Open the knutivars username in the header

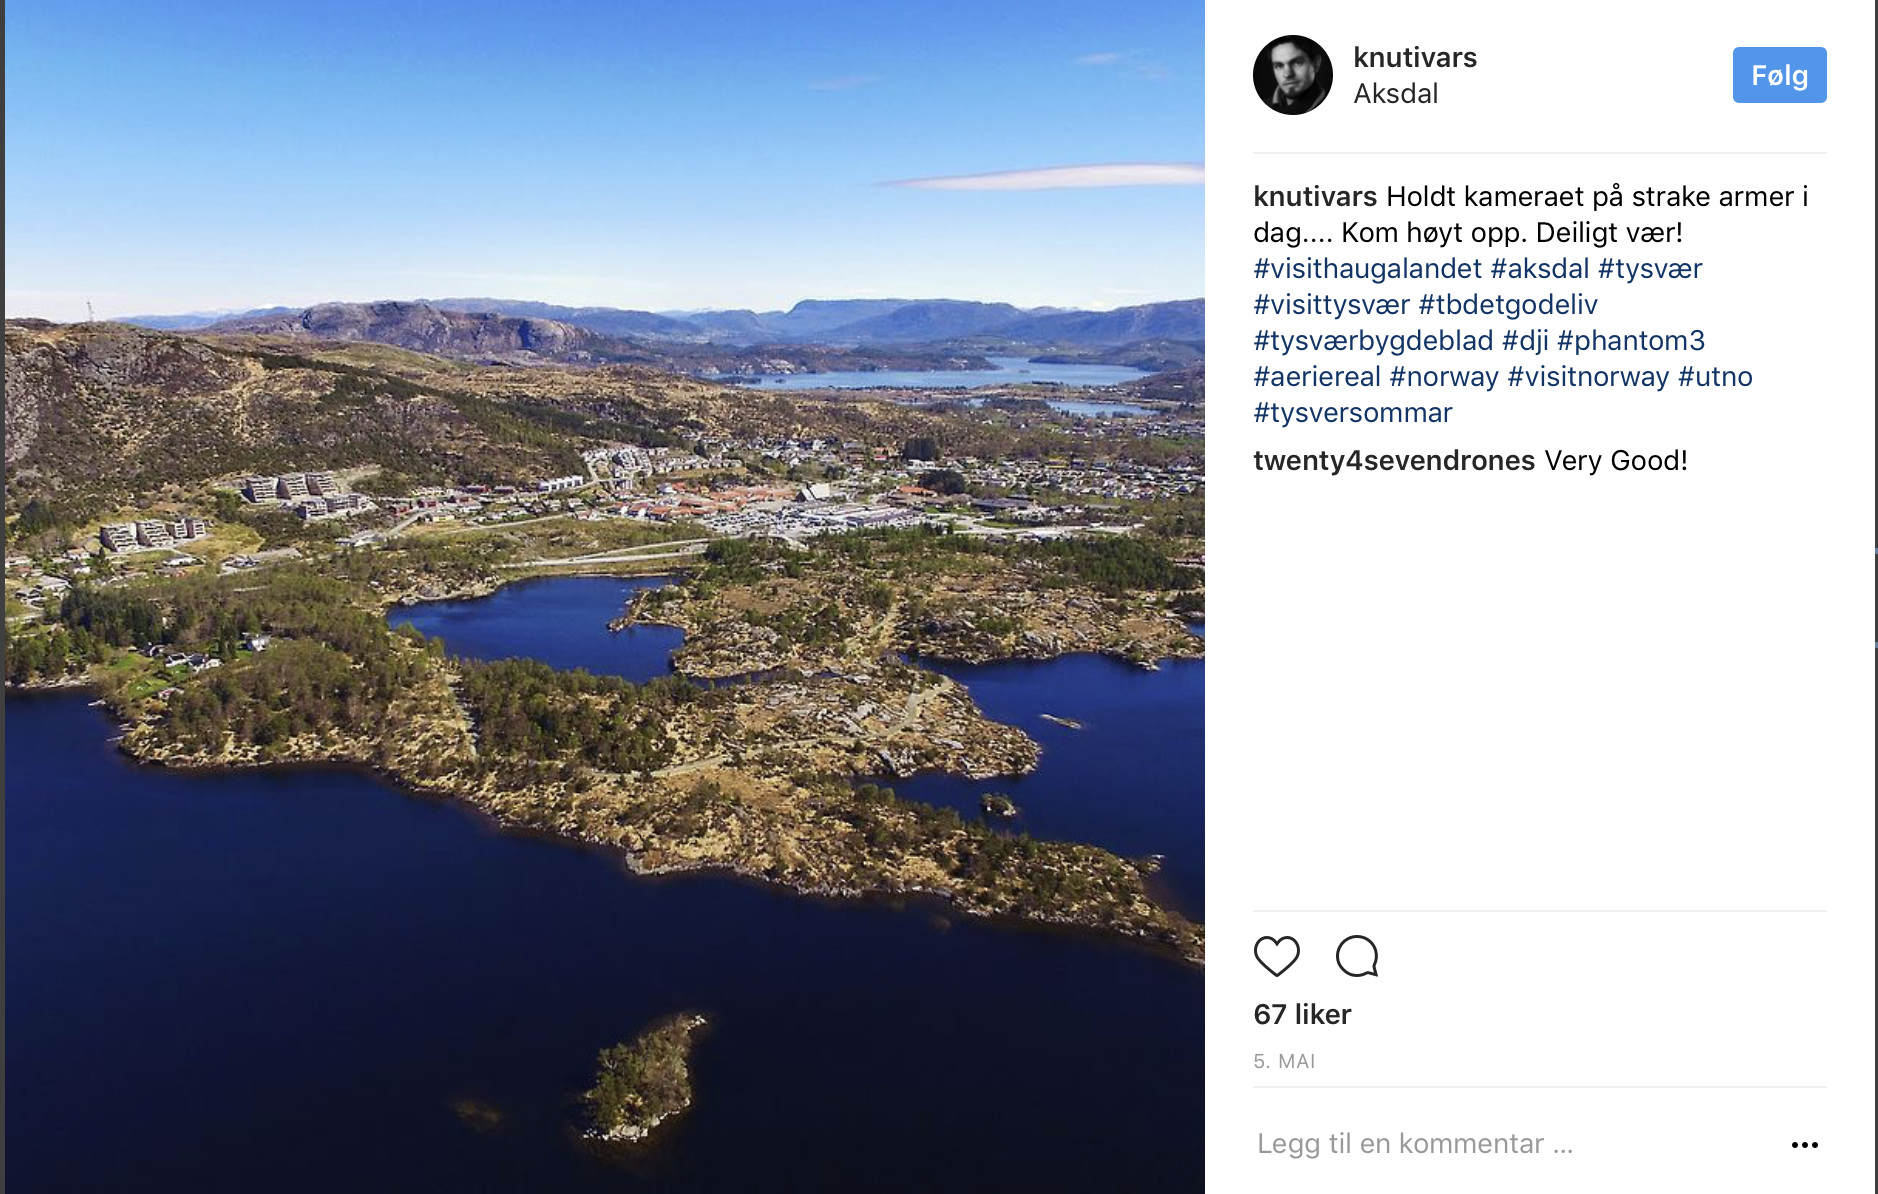pyautogui.click(x=1414, y=58)
